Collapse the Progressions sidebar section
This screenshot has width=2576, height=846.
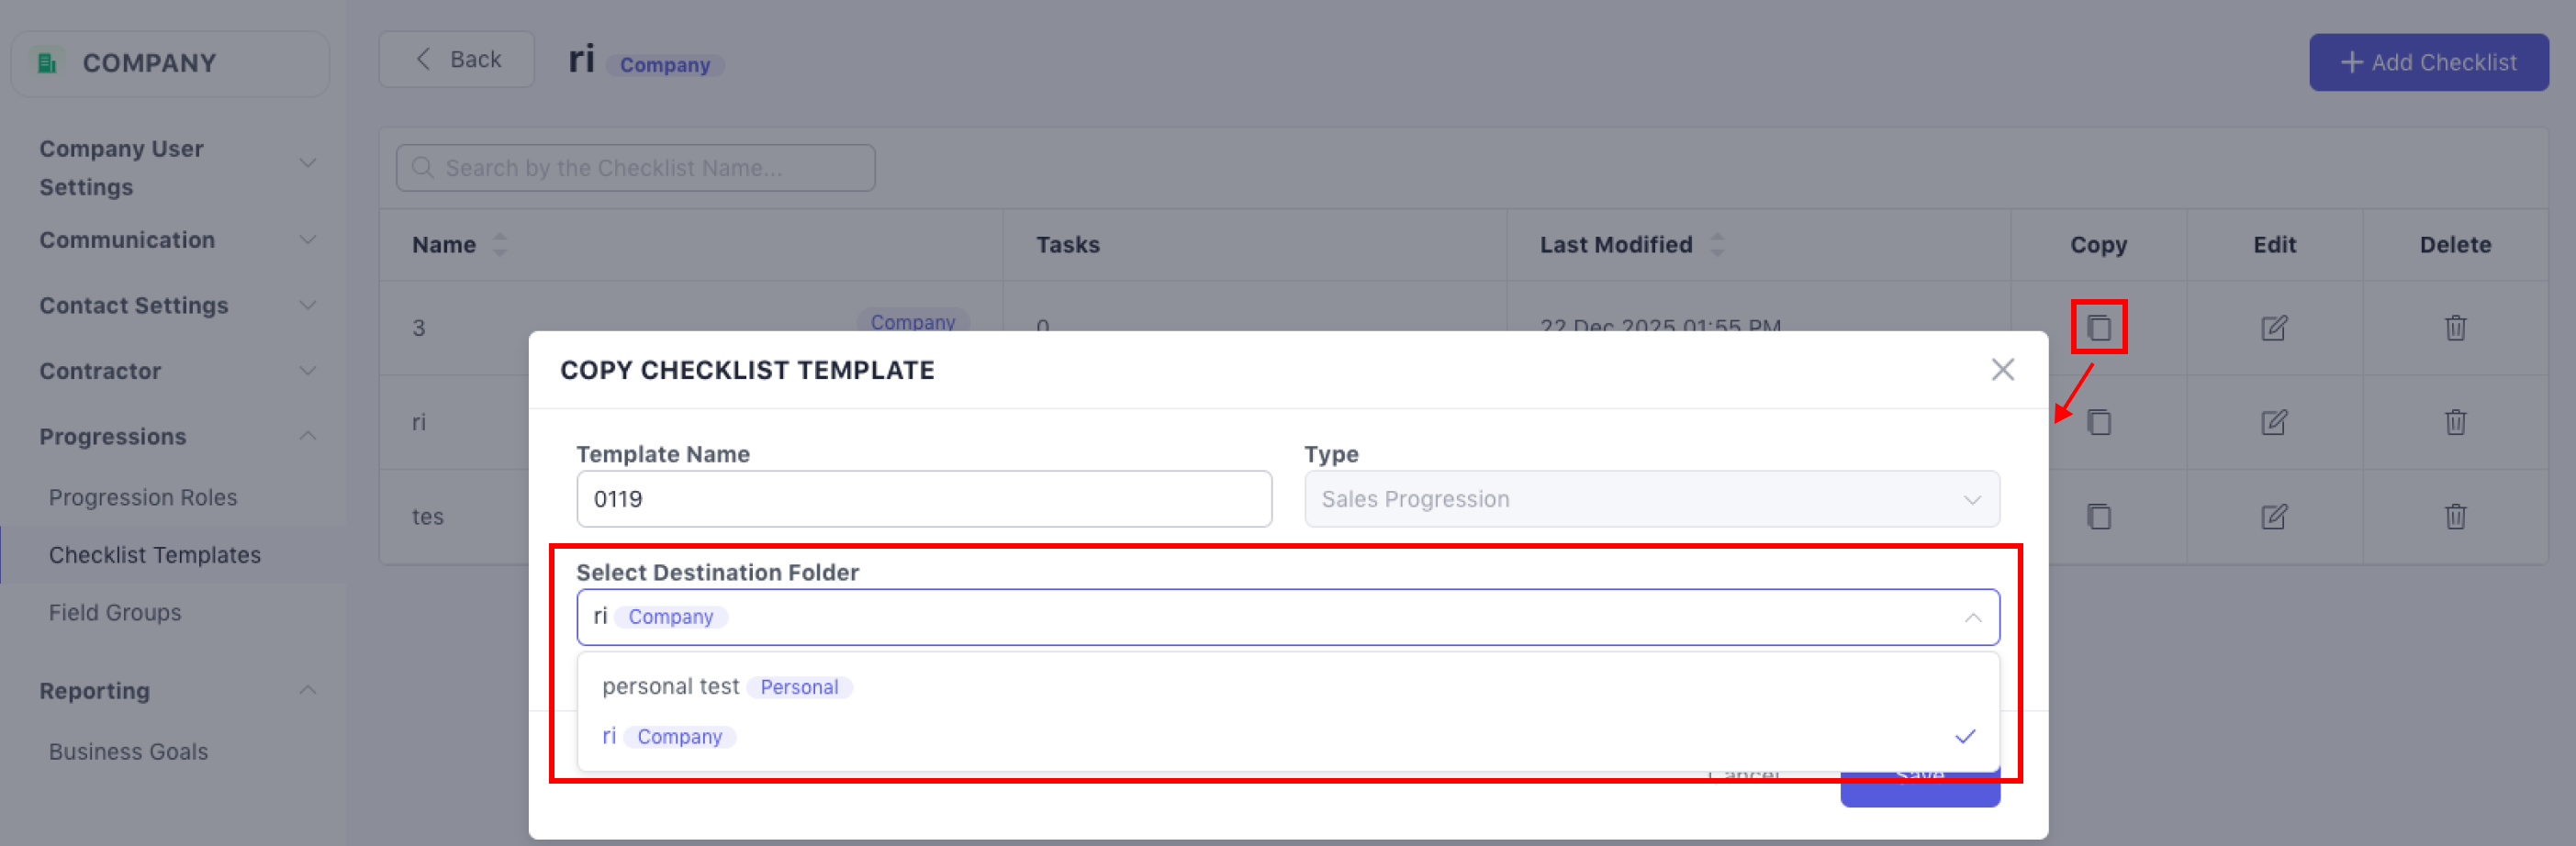(x=307, y=436)
